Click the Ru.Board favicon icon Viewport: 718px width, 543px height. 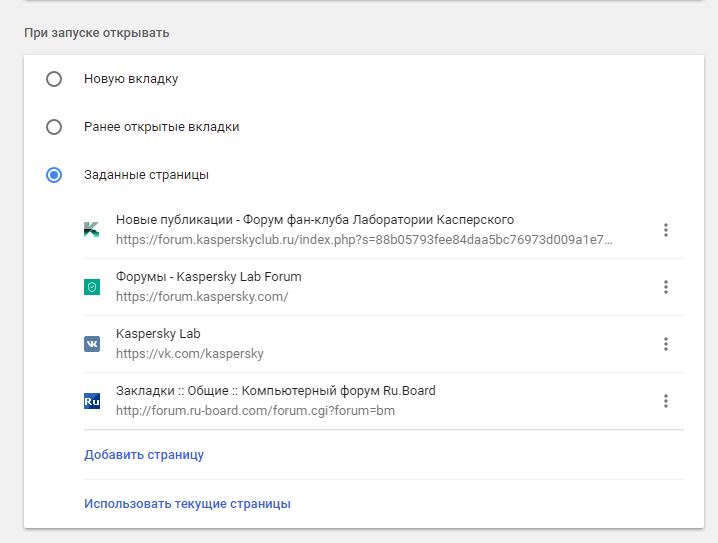click(92, 401)
